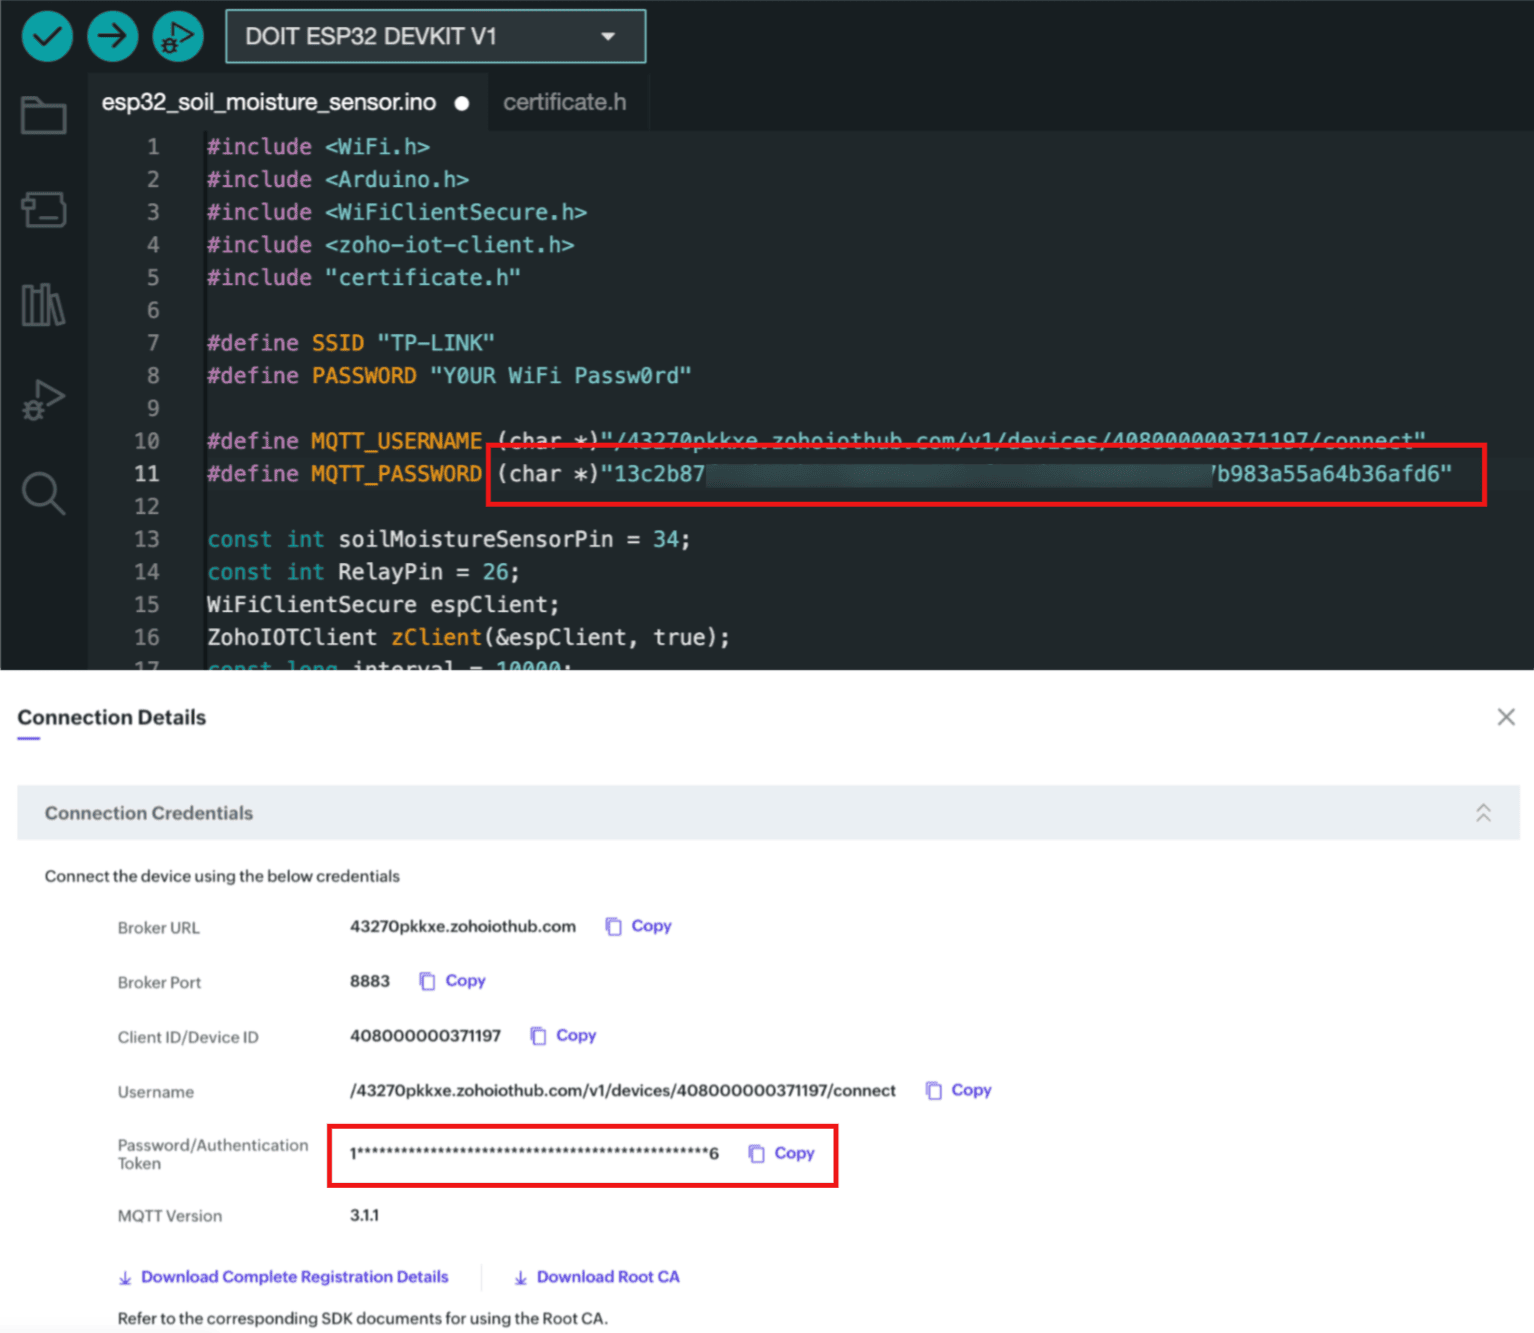
Task: Open the board selector DOIT ESP32 DEVKIT V1
Action: (x=436, y=37)
